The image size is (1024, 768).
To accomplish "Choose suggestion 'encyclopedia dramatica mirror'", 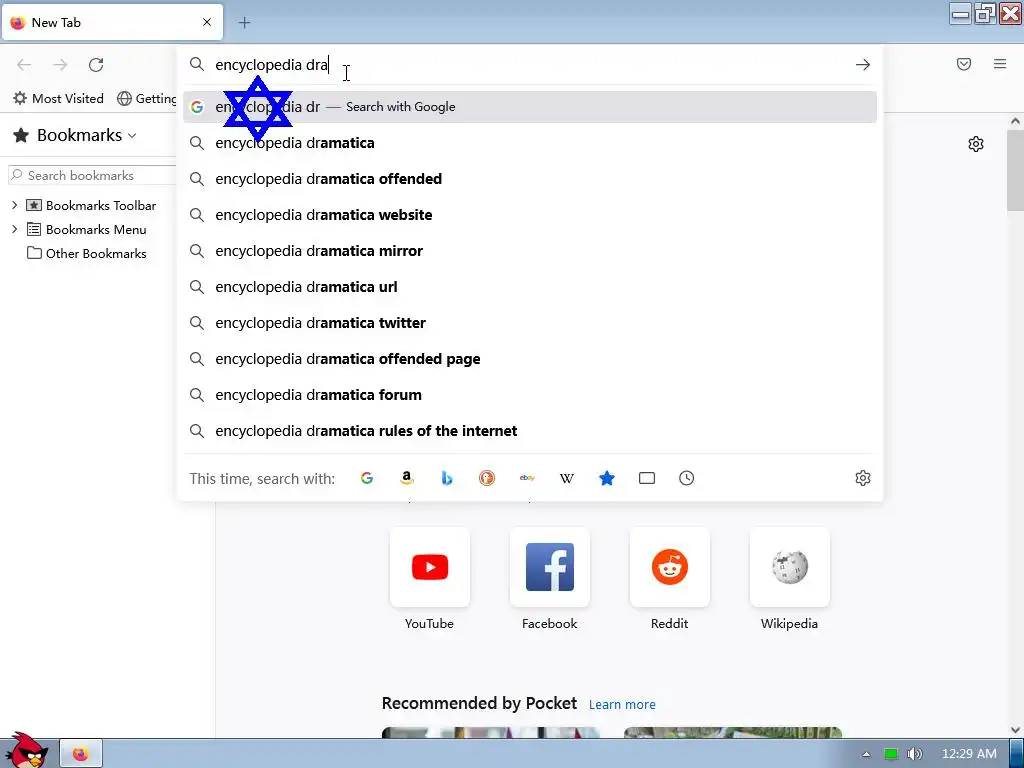I will coord(530,251).
